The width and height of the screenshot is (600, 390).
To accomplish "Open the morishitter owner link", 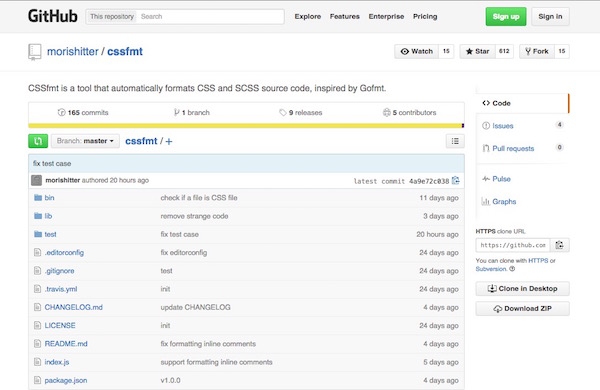I will coord(73,51).
